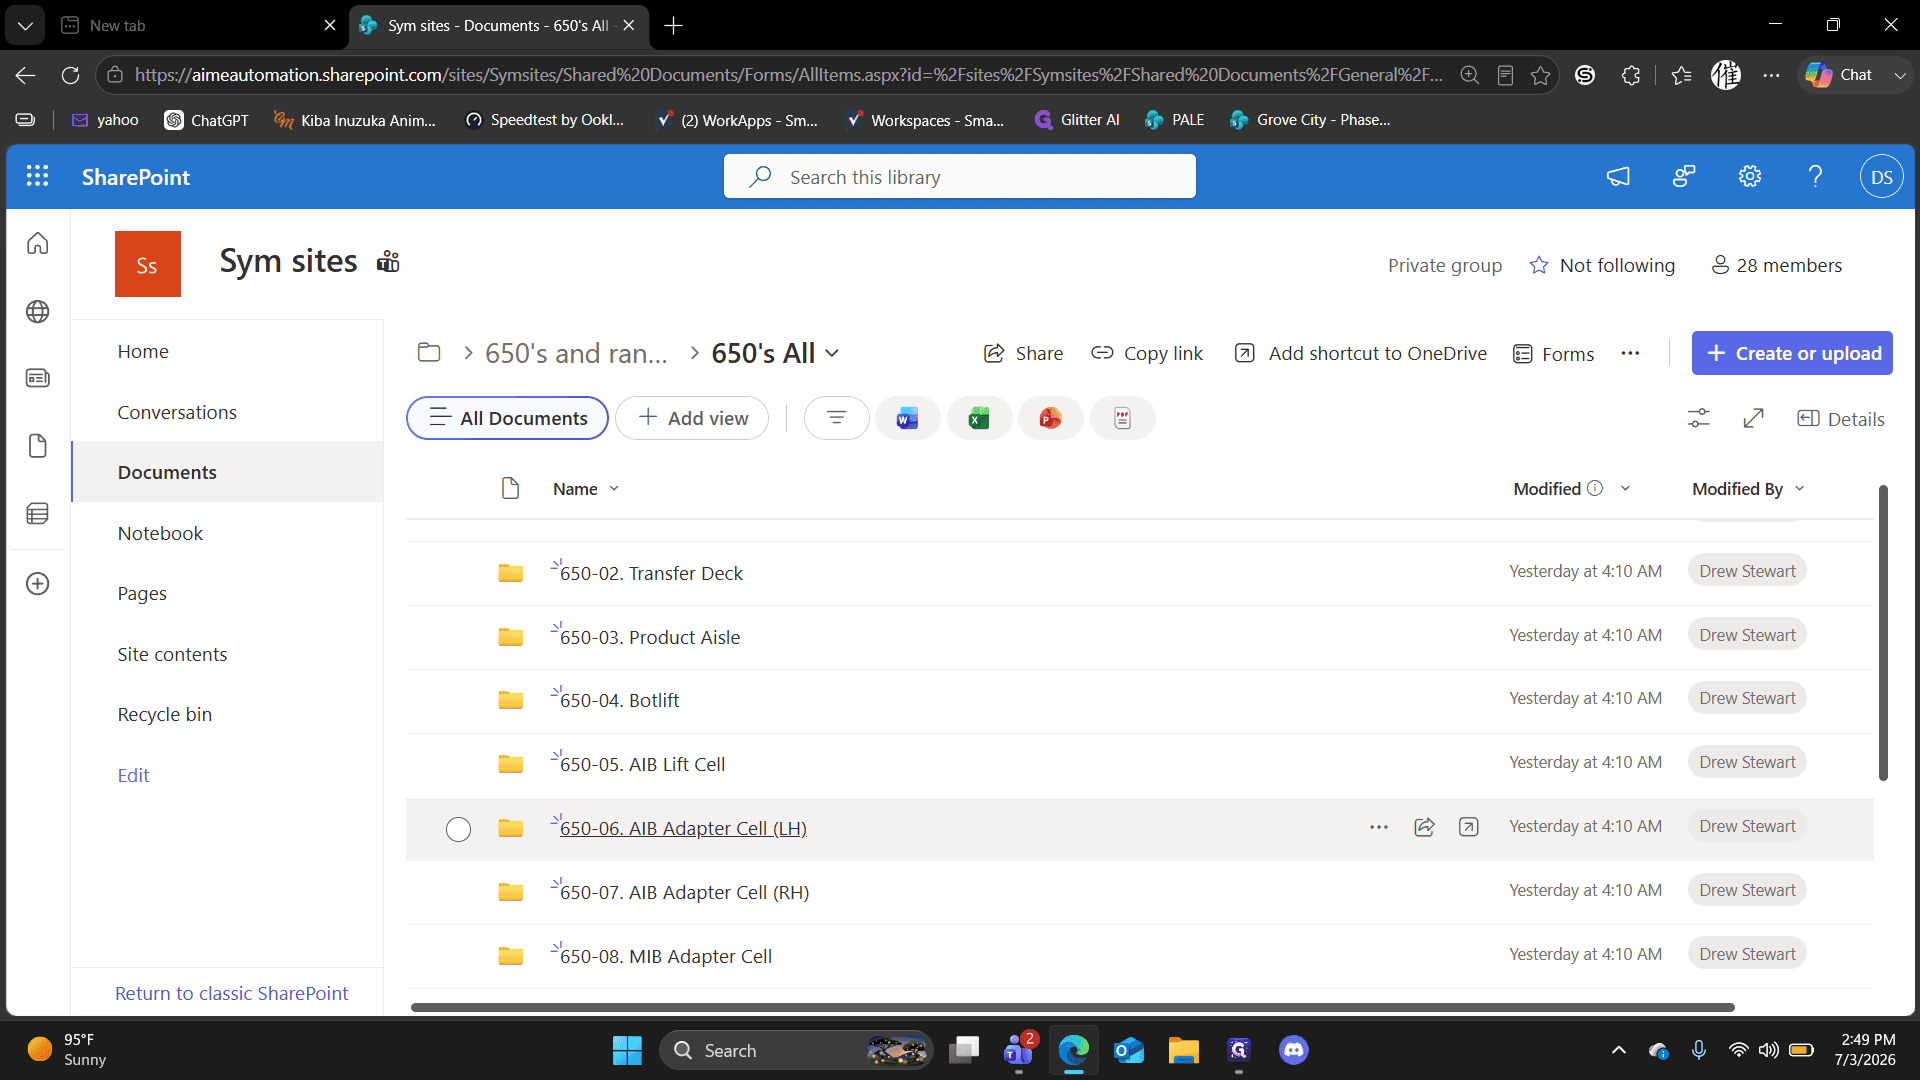Toggle the Details pane
This screenshot has height=1080, width=1920.
click(x=1841, y=419)
